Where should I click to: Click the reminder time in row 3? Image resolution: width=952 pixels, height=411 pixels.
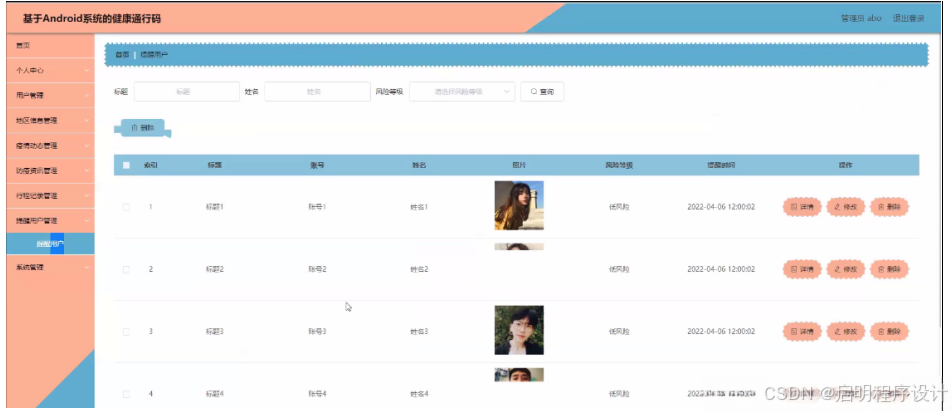(x=721, y=331)
